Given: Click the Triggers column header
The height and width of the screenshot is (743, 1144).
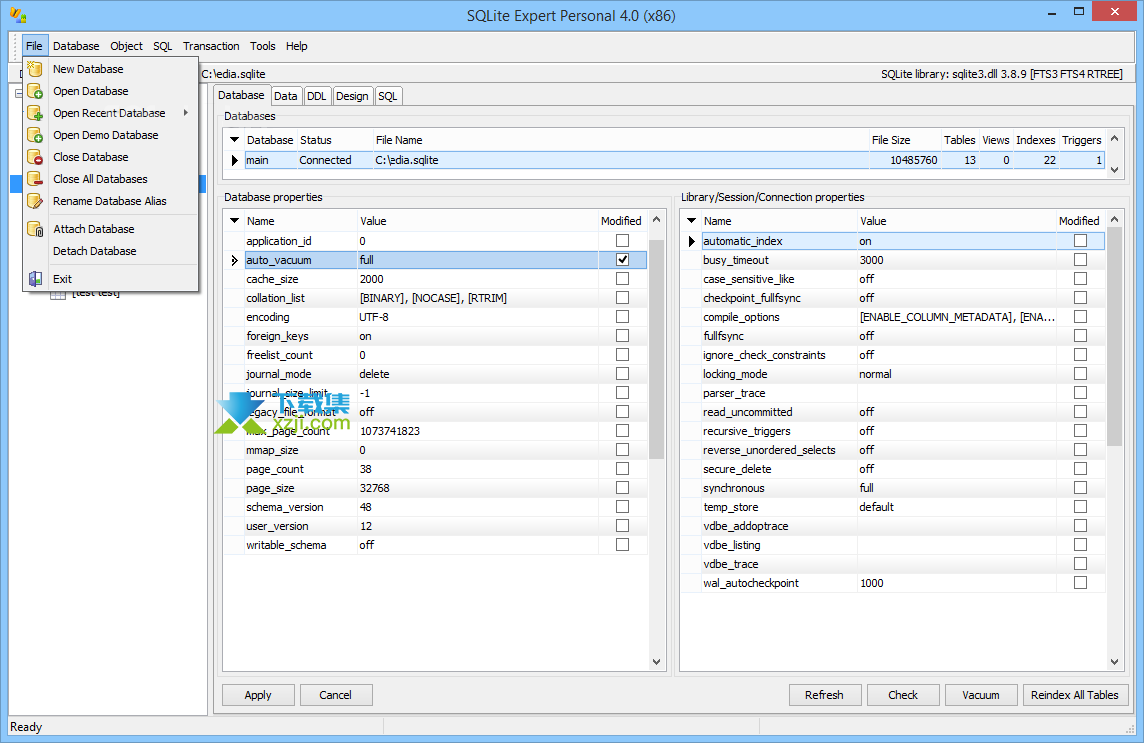Looking at the screenshot, I should (x=1082, y=140).
